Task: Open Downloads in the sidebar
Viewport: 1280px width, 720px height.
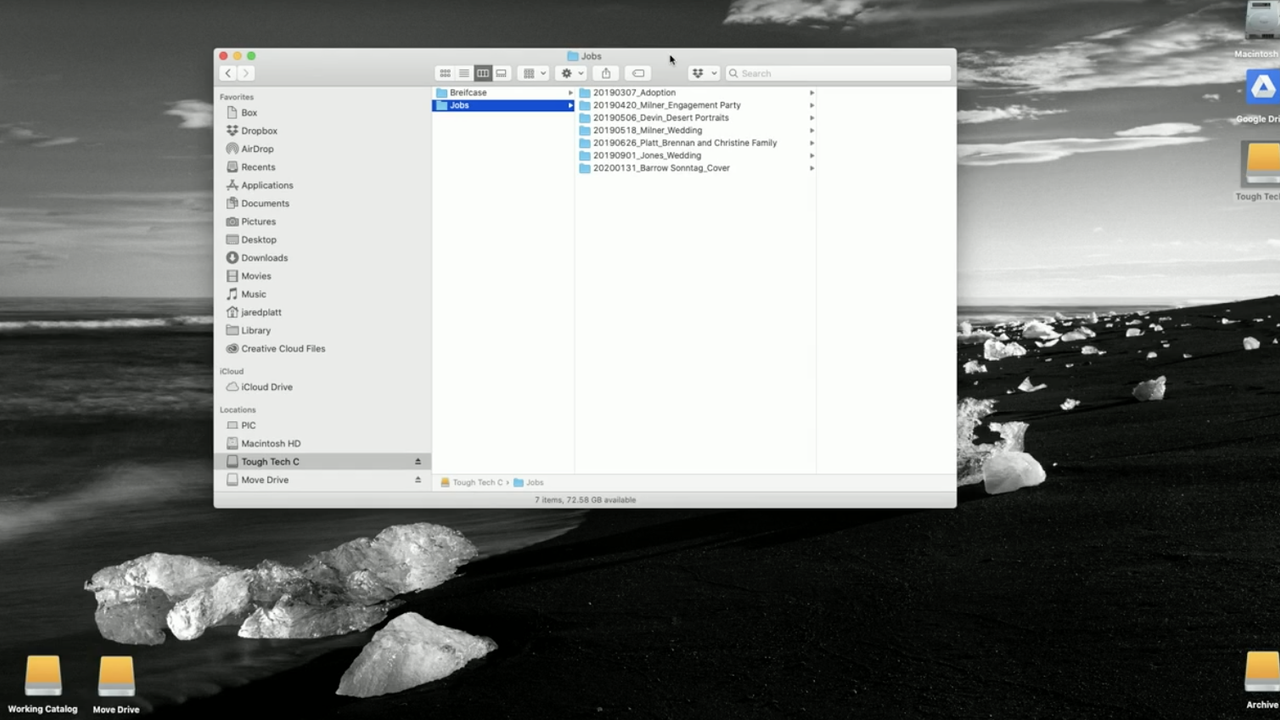Action: [x=264, y=258]
